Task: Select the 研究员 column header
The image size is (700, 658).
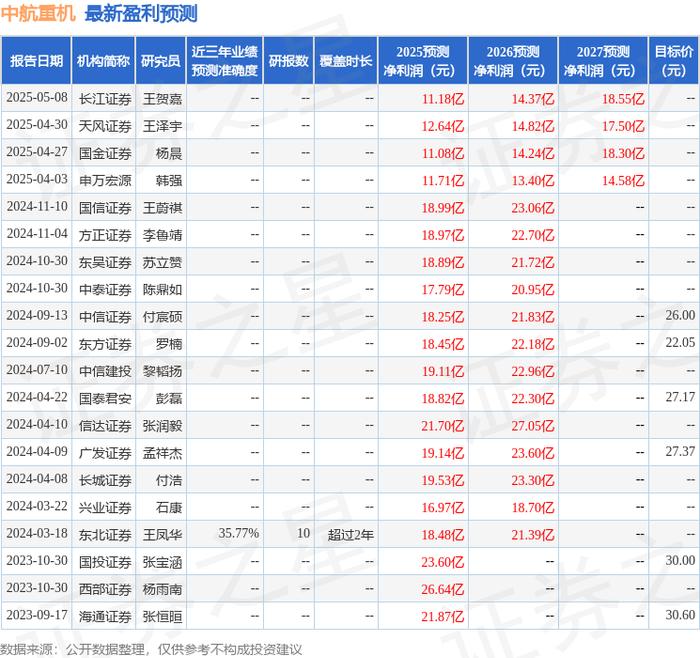Action: [161, 61]
